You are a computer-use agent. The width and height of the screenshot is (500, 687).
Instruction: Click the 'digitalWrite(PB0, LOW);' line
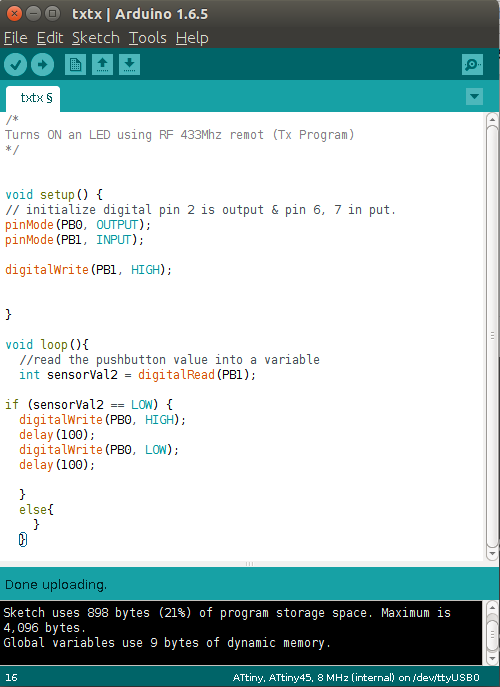tap(99, 450)
